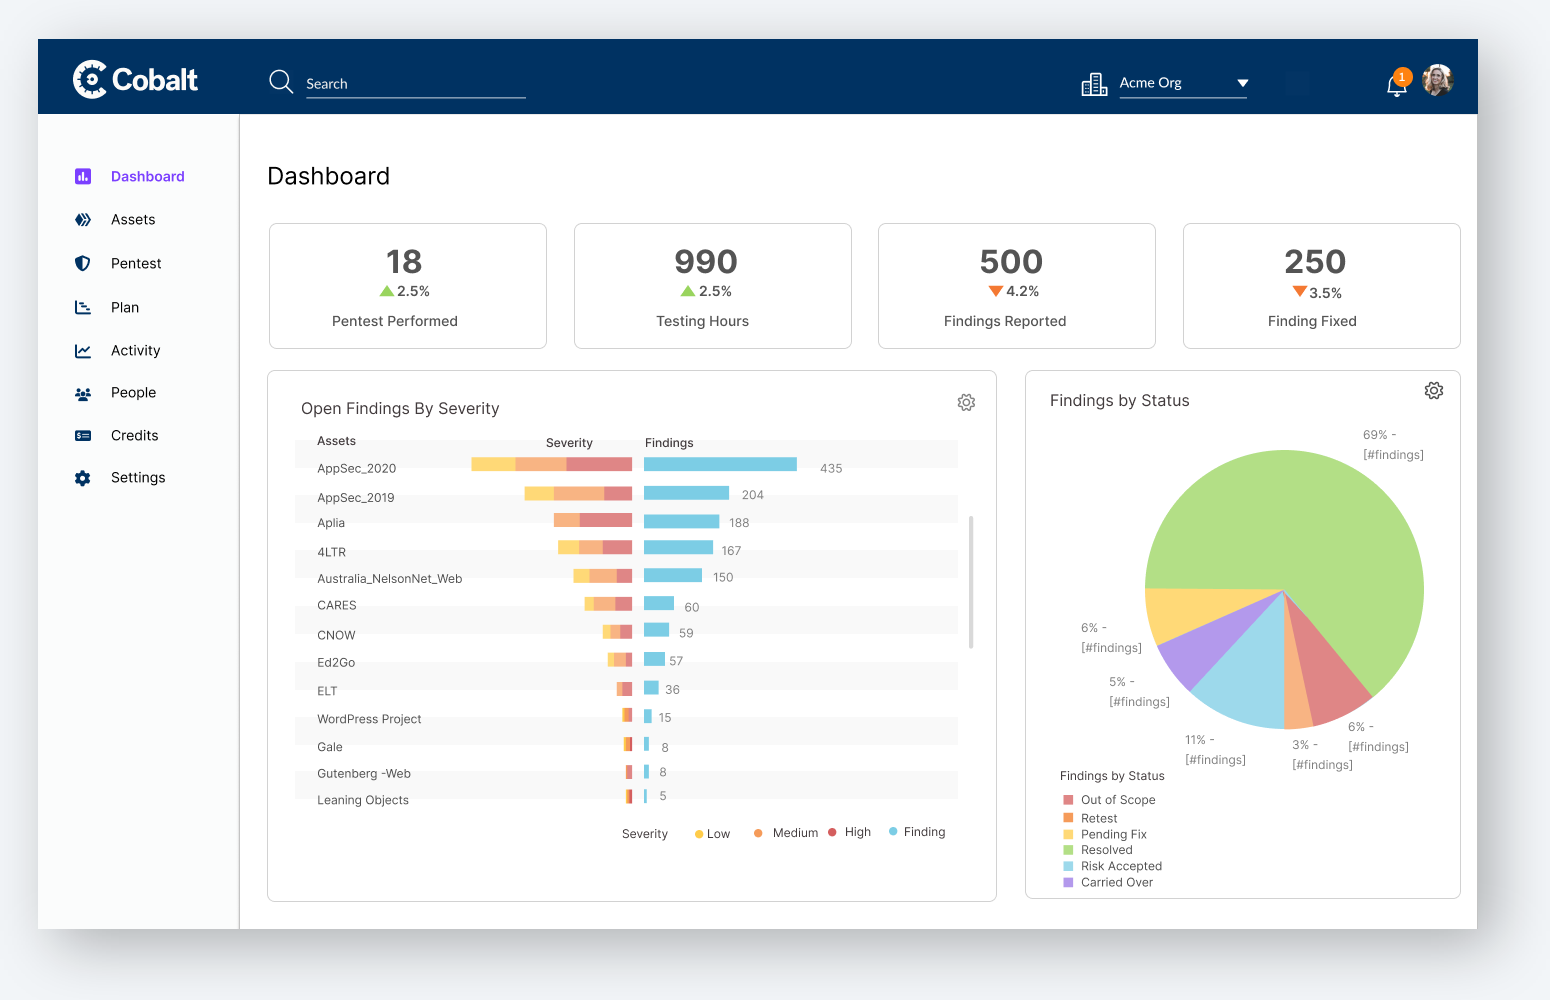This screenshot has width=1550, height=1000.
Task: Select the Australia_NelsonNet_Web asset row
Action: [626, 578]
